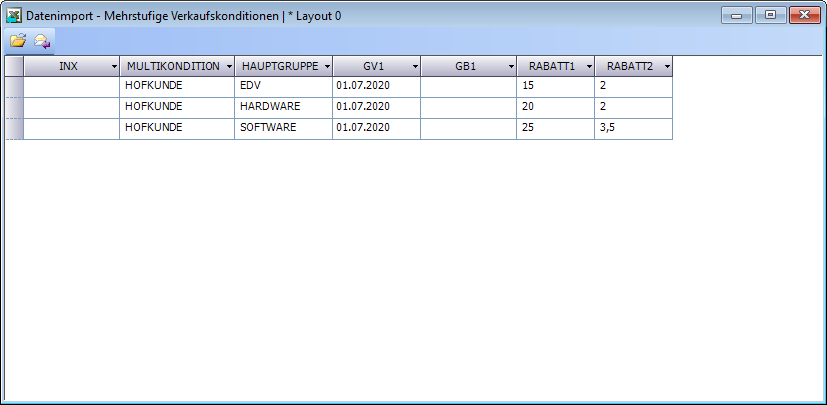Click the select-all corner cell of the grid
Image resolution: width=827 pixels, height=405 pixels.
point(14,66)
